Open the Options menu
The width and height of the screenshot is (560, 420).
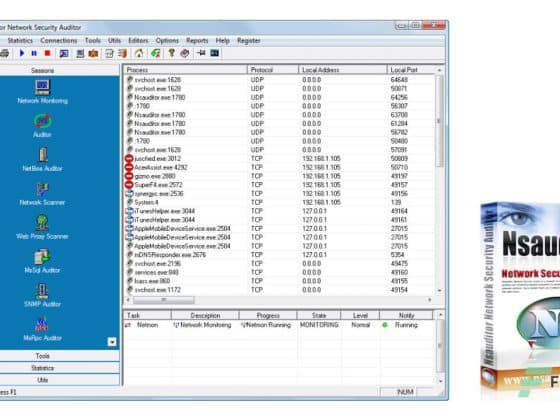pyautogui.click(x=167, y=40)
